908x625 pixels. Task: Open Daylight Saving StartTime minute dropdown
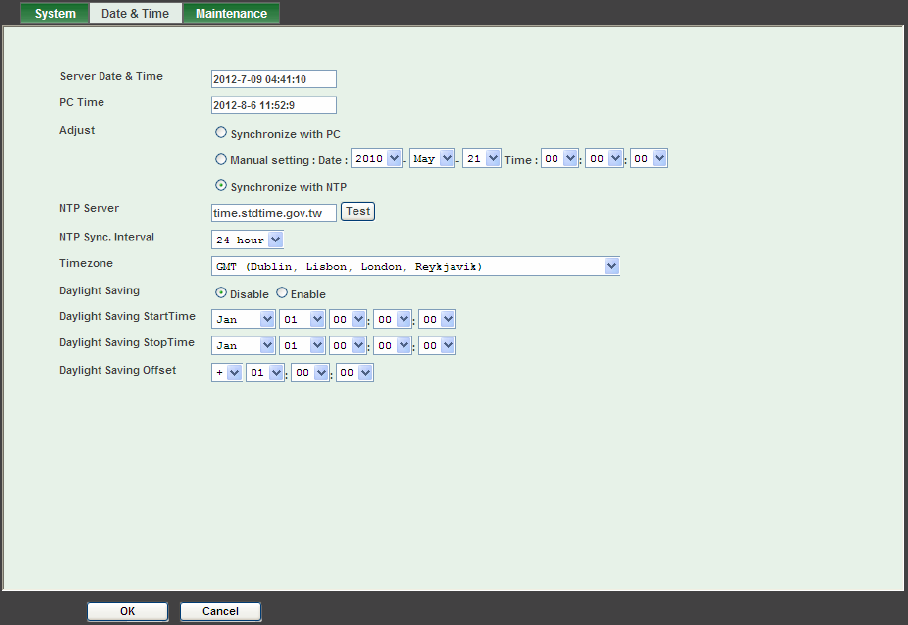click(x=393, y=319)
